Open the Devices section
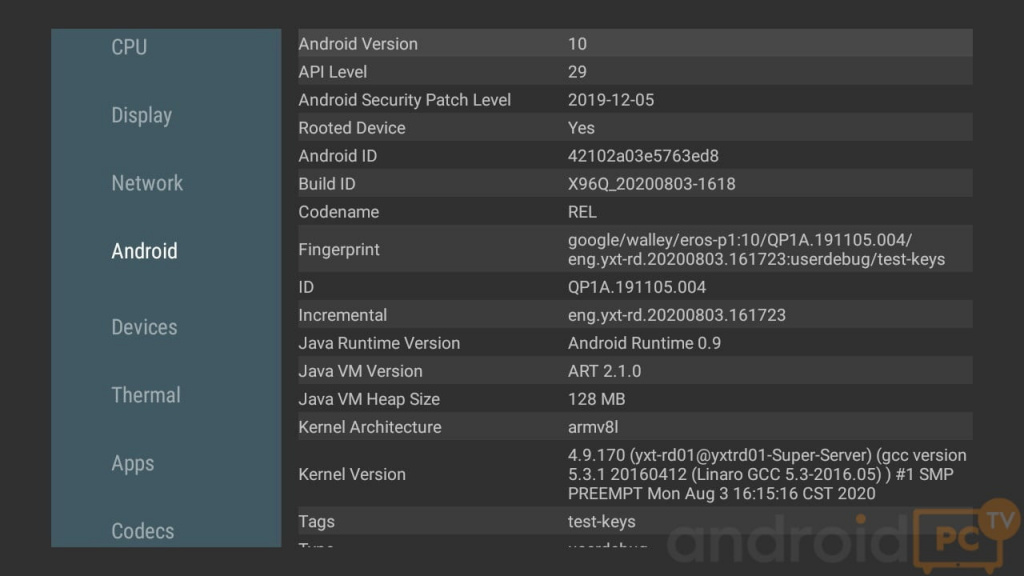Screen dimensions: 1024x576 [144, 327]
